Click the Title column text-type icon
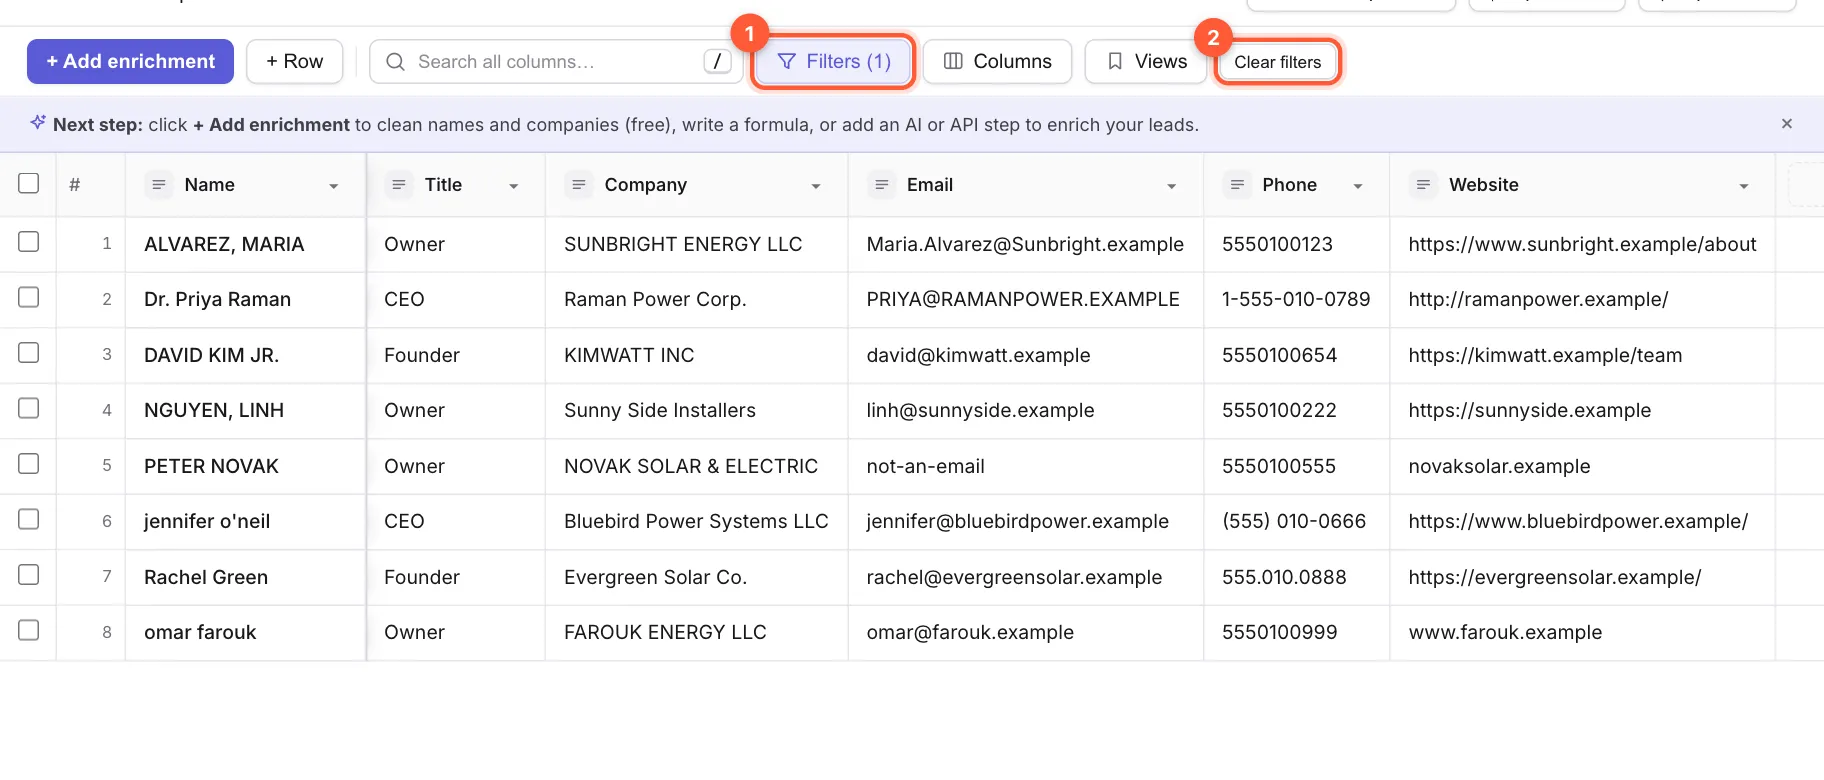The height and width of the screenshot is (780, 1824). (x=398, y=185)
